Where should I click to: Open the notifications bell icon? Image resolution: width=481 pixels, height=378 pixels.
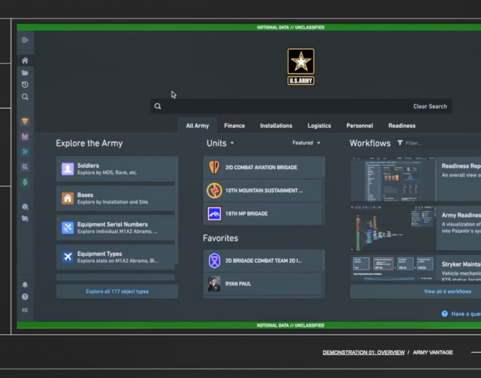(25, 285)
